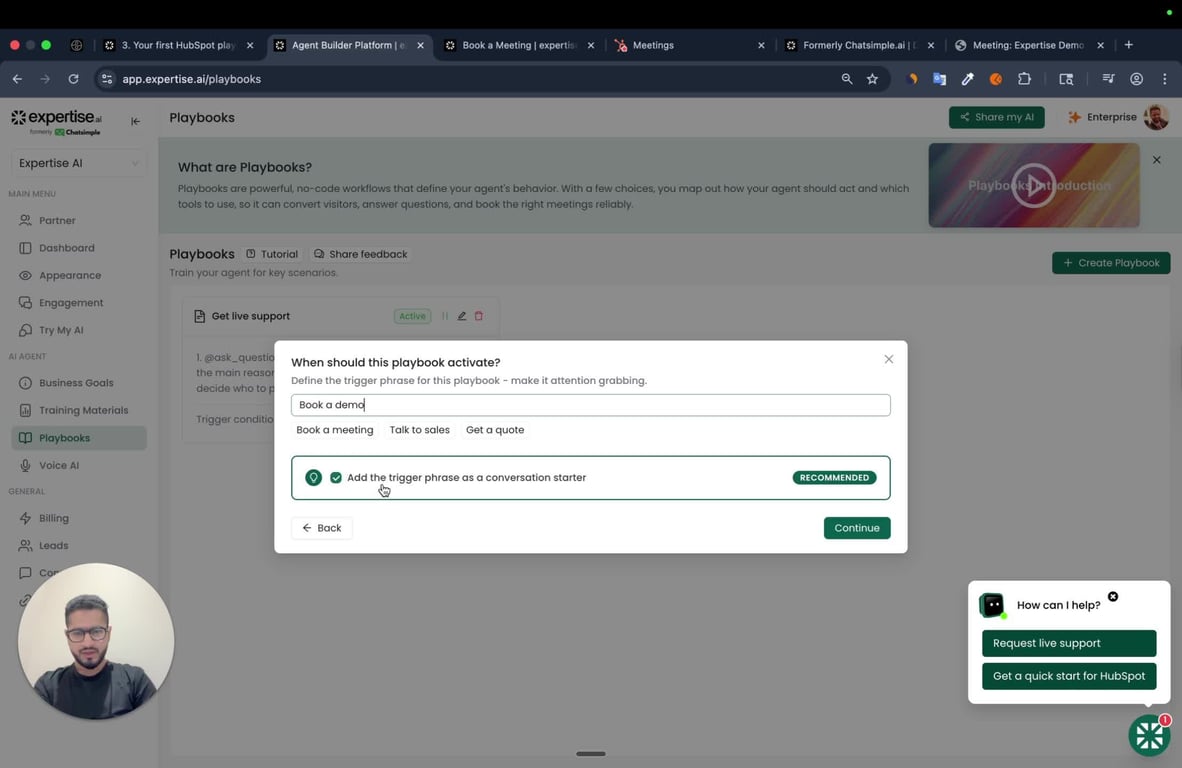Viewport: 1182px width, 768px height.
Task: Dismiss the What are Playbooks banner
Action: pos(1156,160)
